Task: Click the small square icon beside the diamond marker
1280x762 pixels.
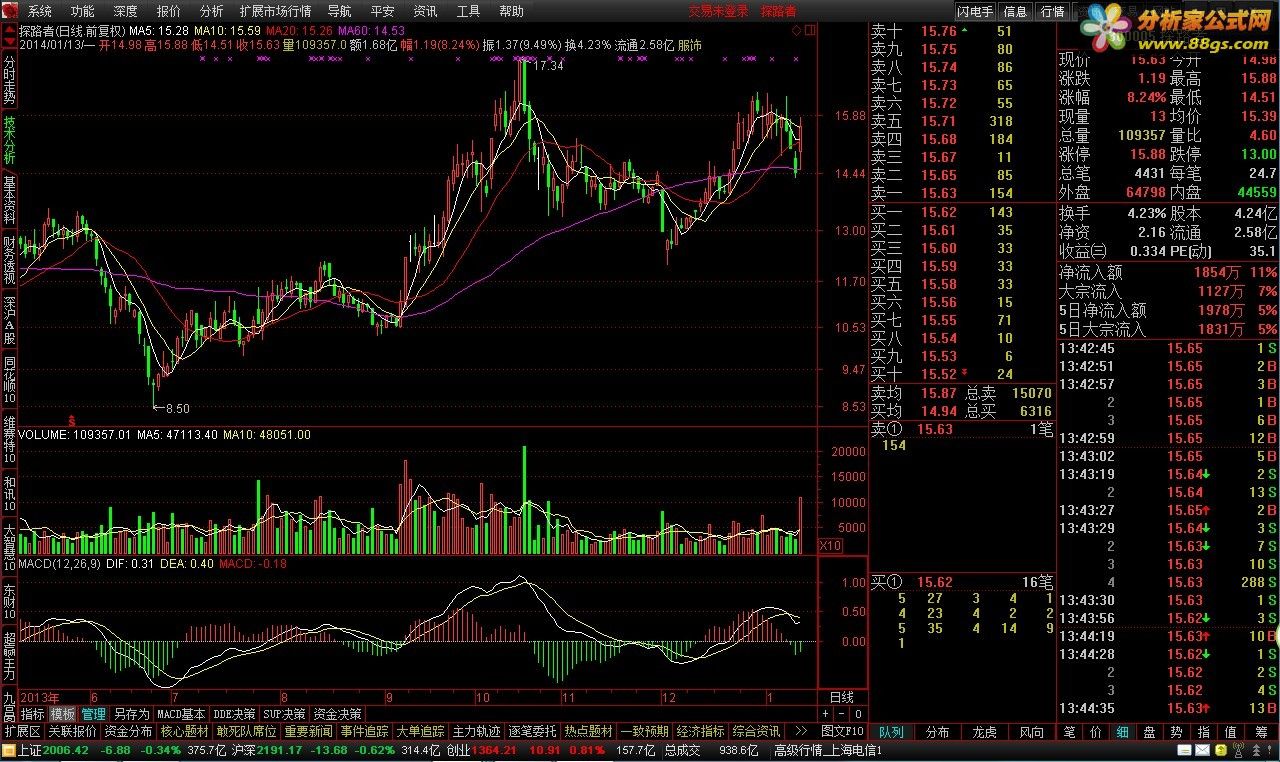Action: (809, 31)
